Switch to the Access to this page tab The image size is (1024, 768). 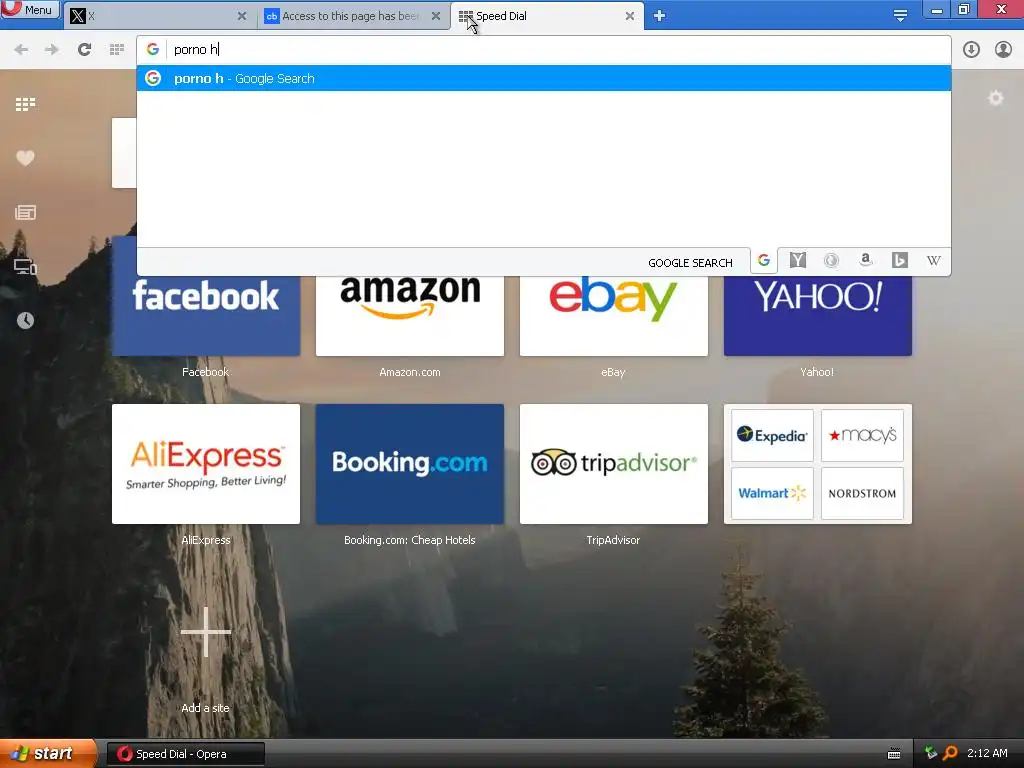[x=353, y=16]
